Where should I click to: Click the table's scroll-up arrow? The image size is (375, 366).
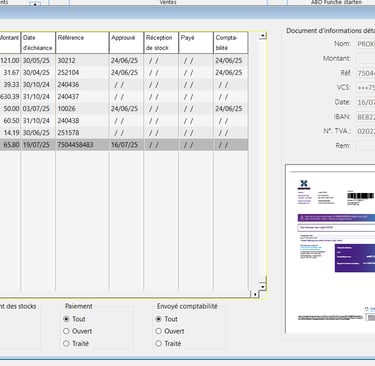coord(263,35)
